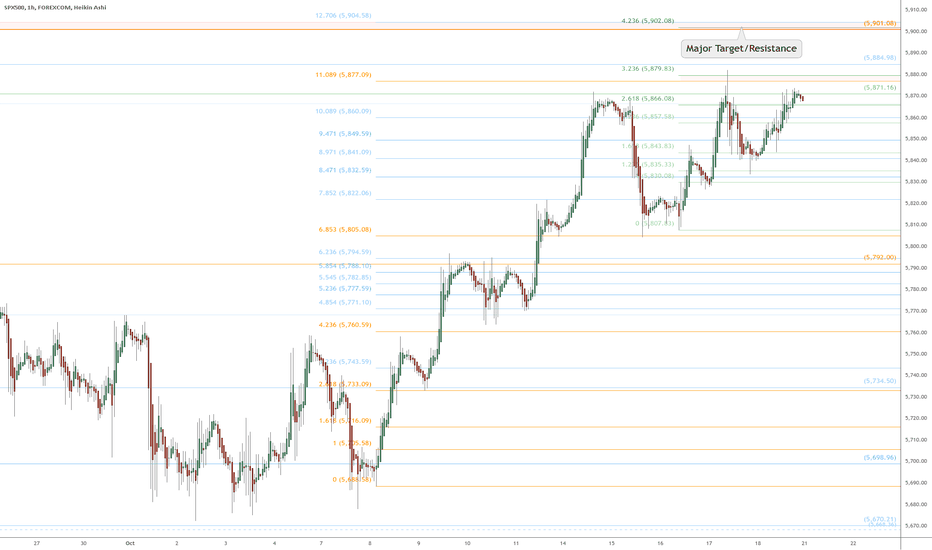The image size is (932, 550).
Task: Click date 30 on the time axis
Action: [83, 543]
